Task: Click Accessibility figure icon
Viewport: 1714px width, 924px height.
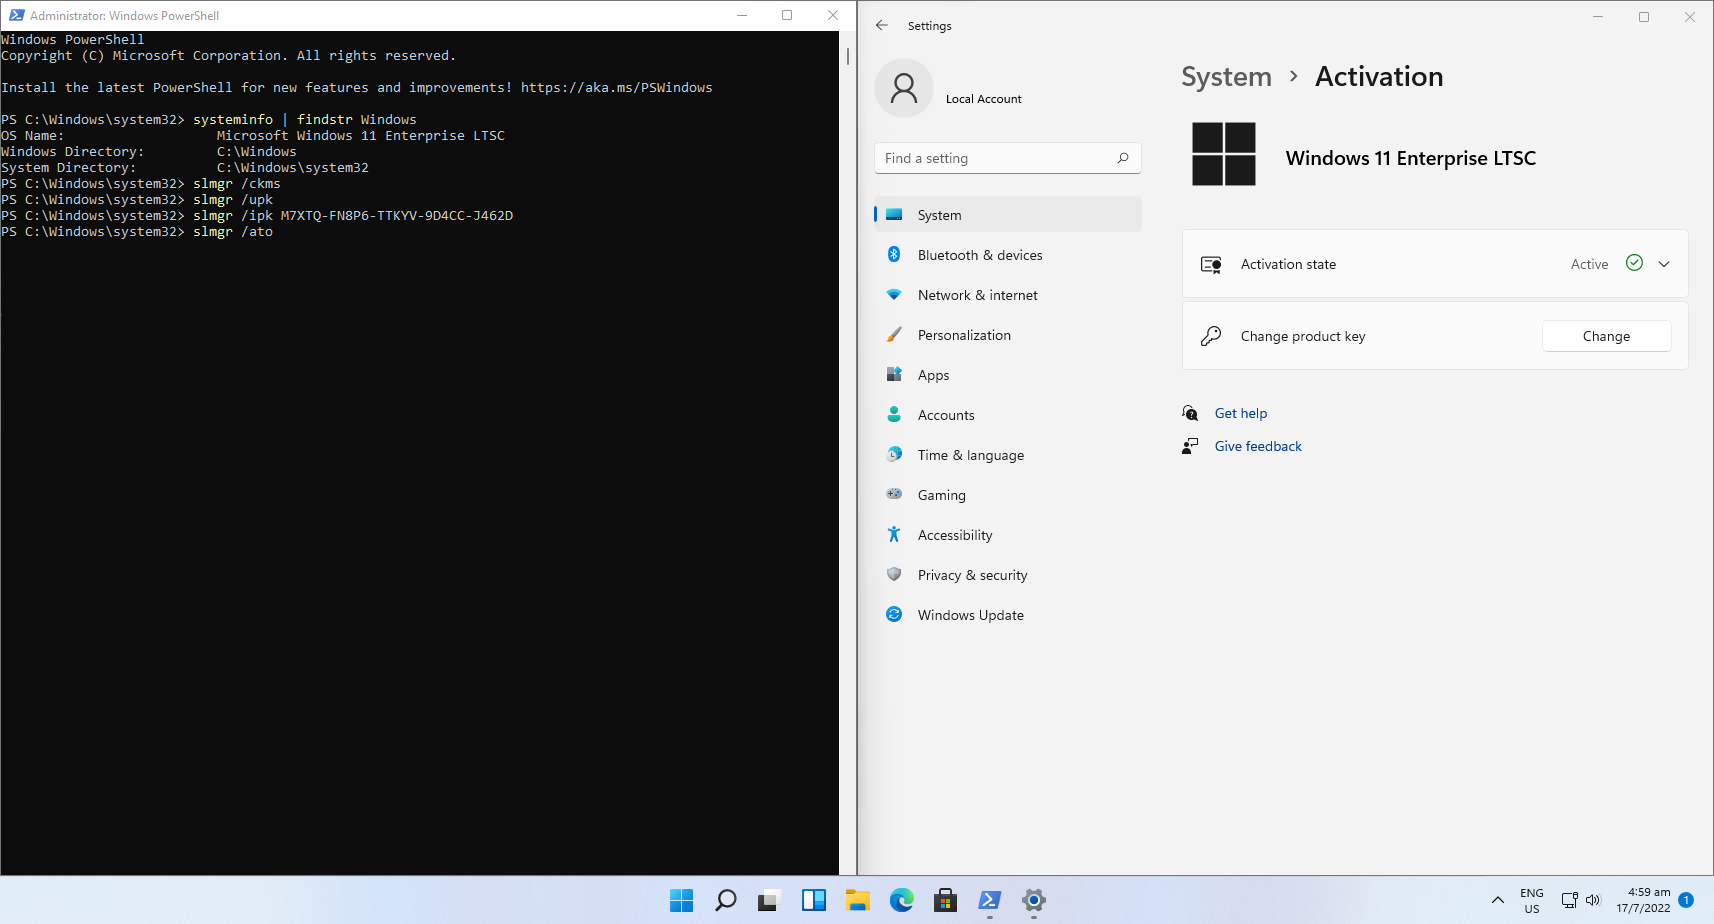Action: [894, 534]
